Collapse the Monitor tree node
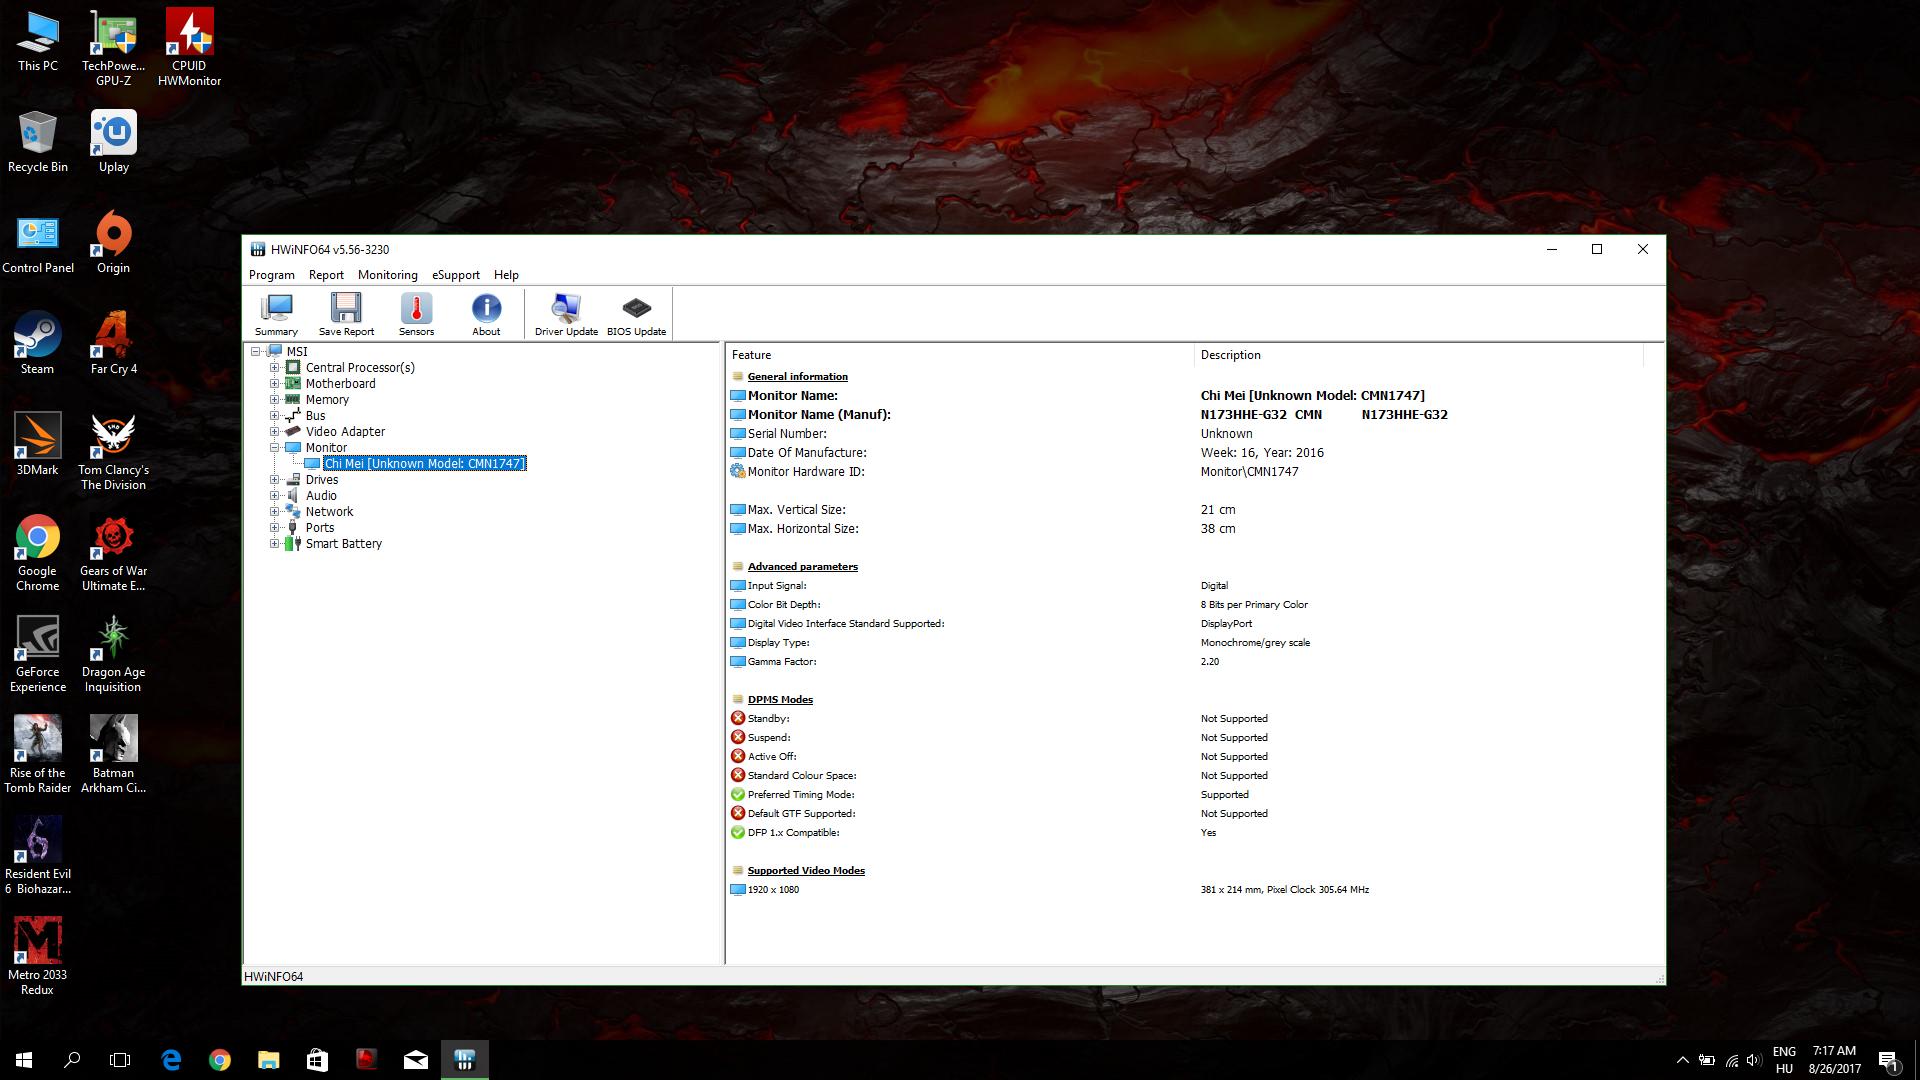1920x1080 pixels. click(x=274, y=448)
